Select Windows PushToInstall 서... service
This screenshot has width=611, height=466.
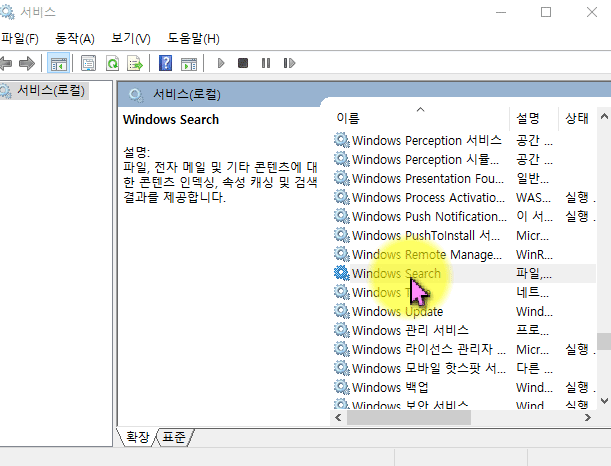[464, 235]
